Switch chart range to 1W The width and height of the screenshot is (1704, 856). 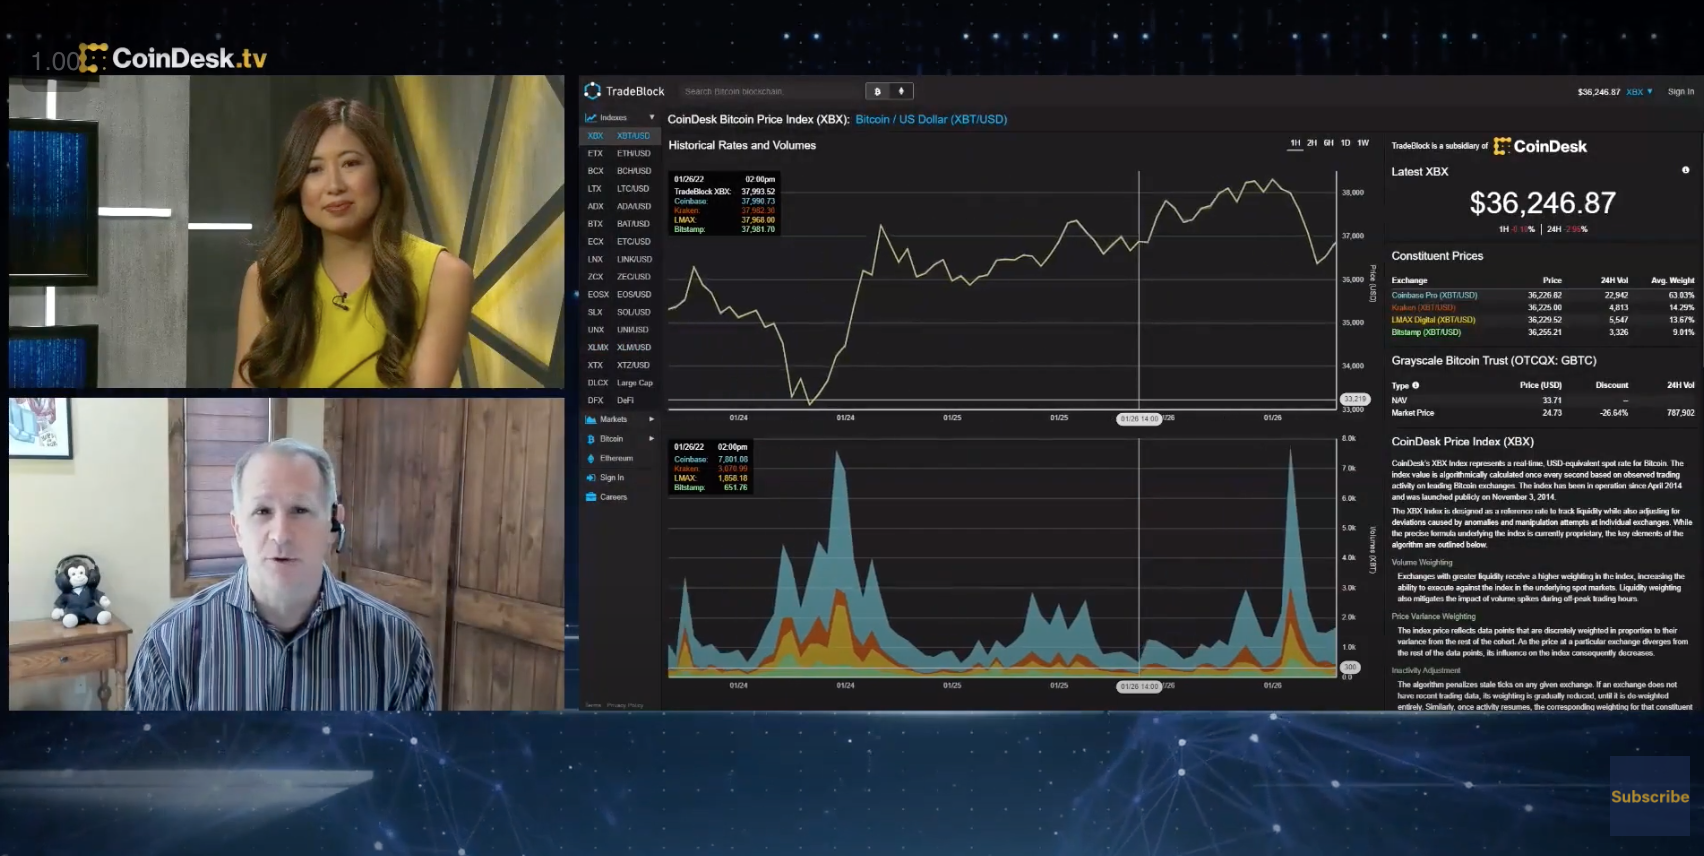click(x=1363, y=143)
